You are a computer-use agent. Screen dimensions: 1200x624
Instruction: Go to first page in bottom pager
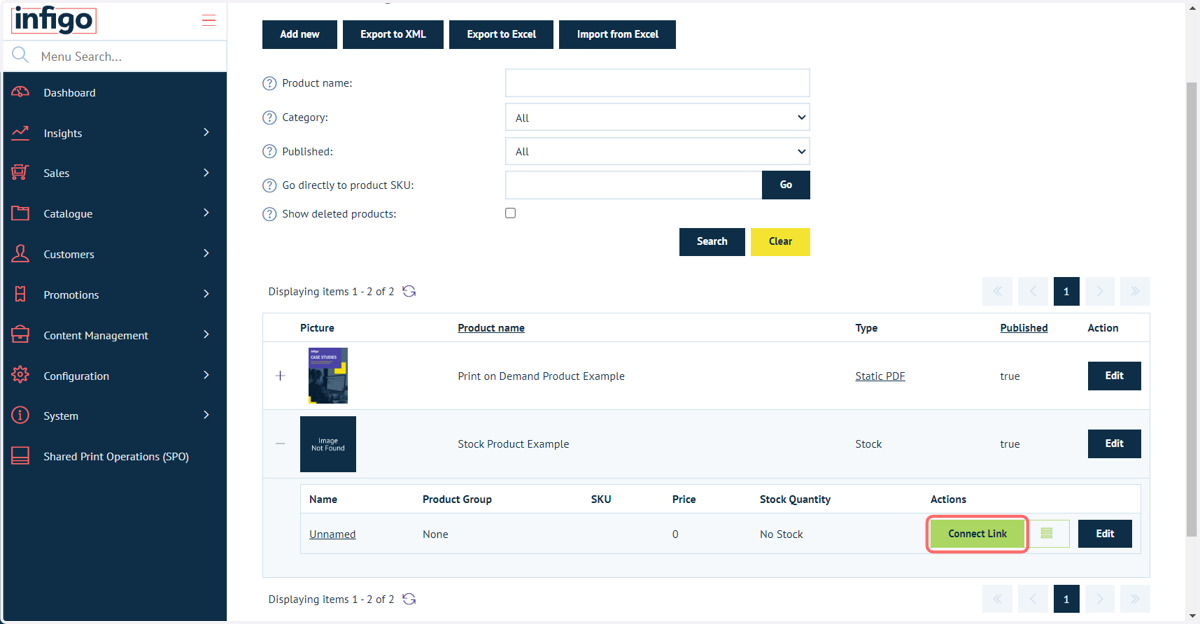tap(997, 599)
